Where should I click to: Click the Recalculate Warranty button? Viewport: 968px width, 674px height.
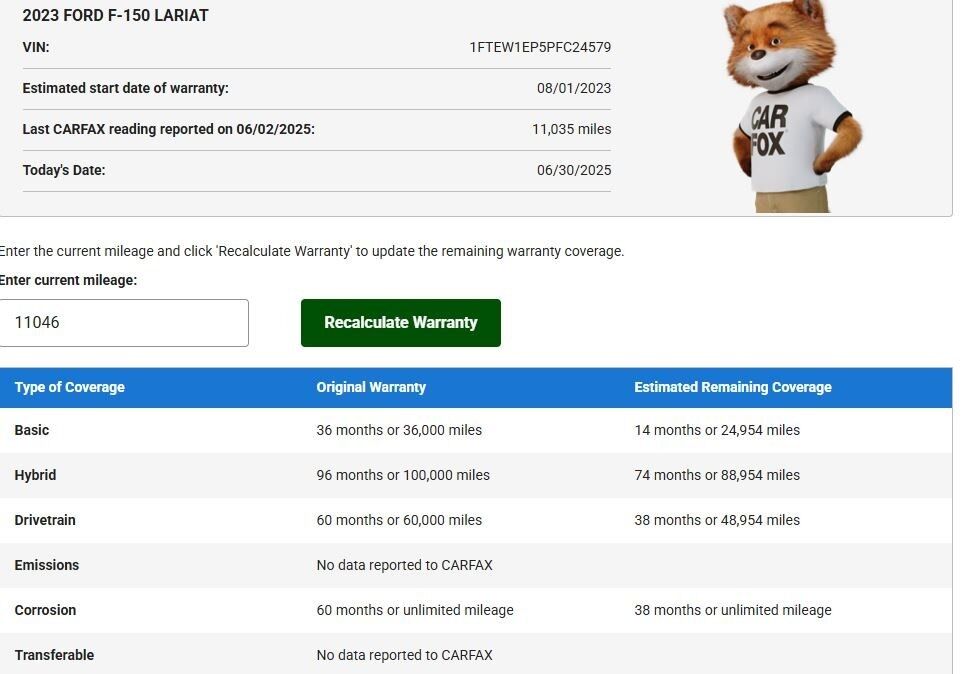pyautogui.click(x=401, y=323)
